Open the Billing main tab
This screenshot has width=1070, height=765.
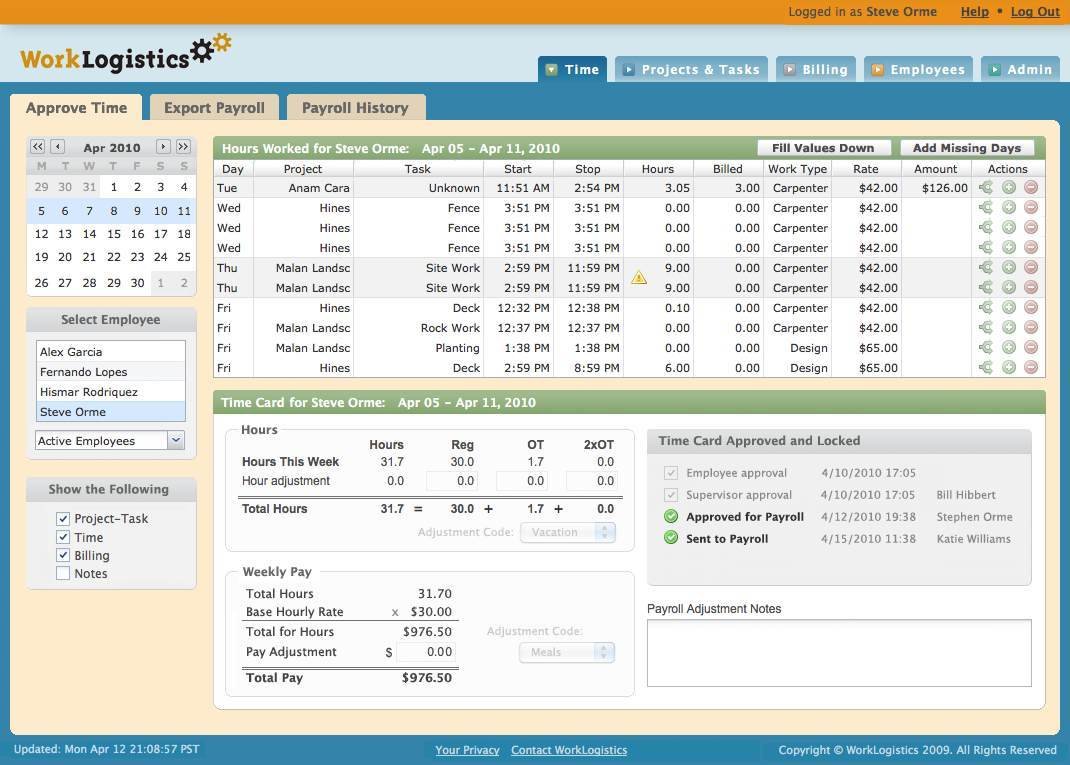click(815, 70)
